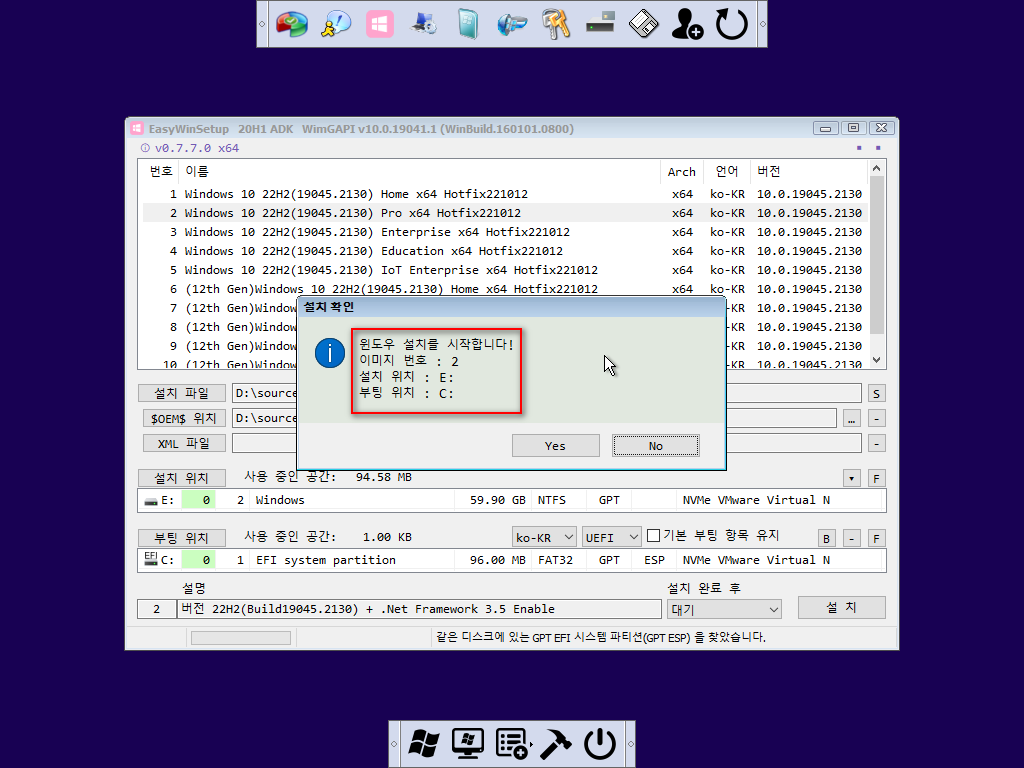The height and width of the screenshot is (768, 1024).
Task: Click the power button icon in bottom dock
Action: click(600, 744)
